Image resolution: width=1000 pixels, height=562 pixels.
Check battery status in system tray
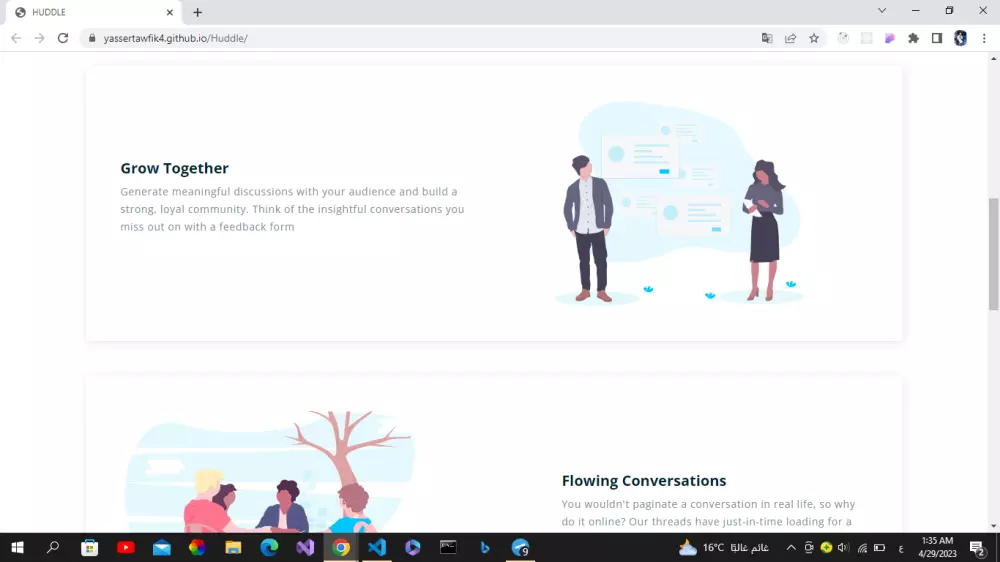879,547
